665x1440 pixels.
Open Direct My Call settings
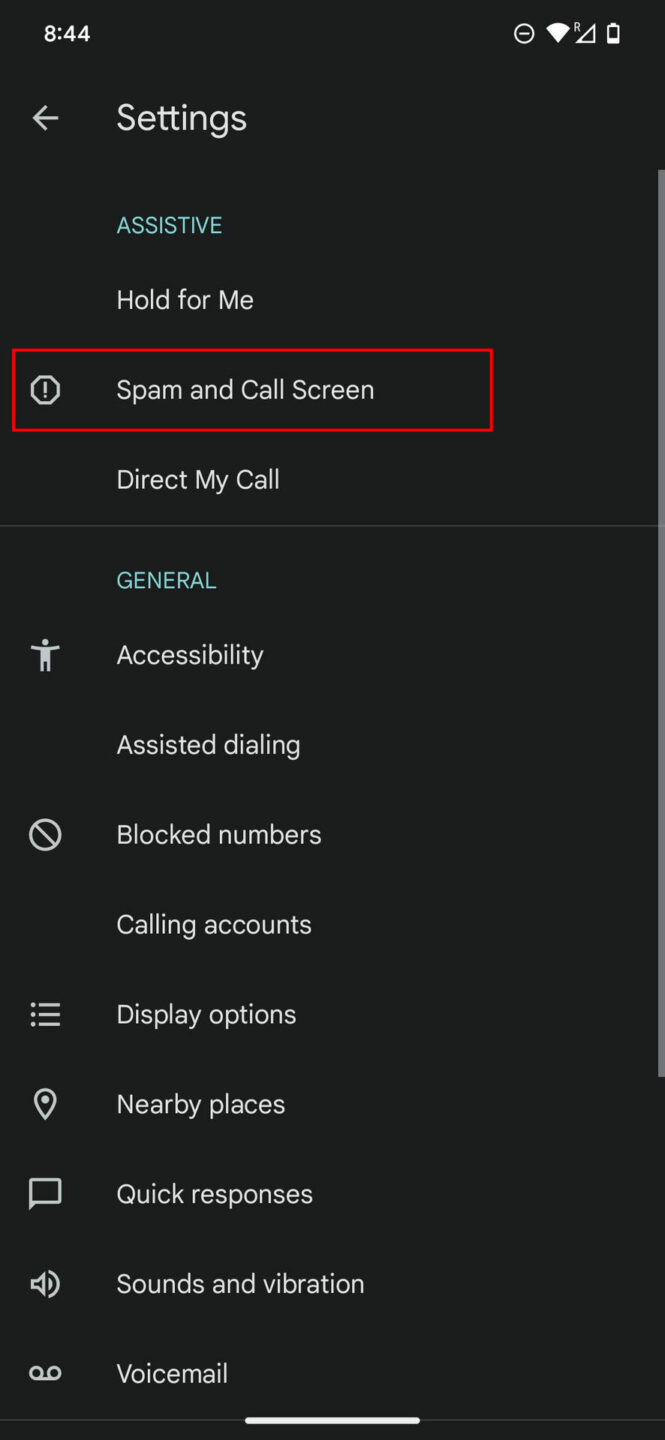tap(198, 479)
